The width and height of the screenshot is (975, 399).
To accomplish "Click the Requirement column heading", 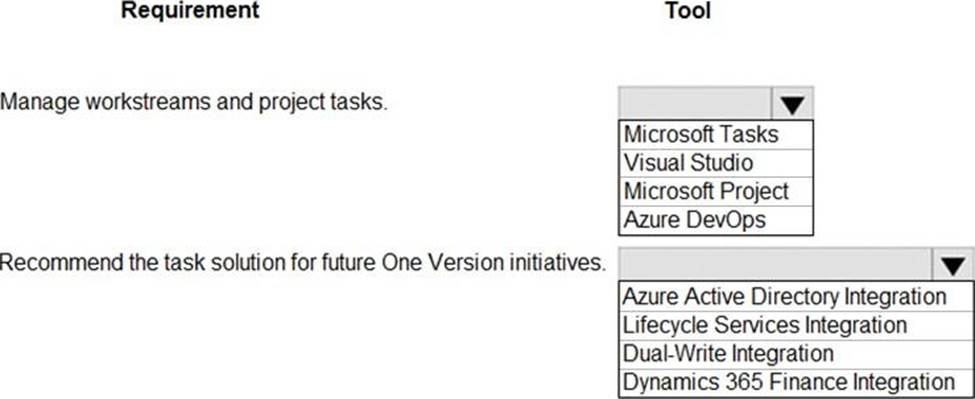I will (x=190, y=11).
